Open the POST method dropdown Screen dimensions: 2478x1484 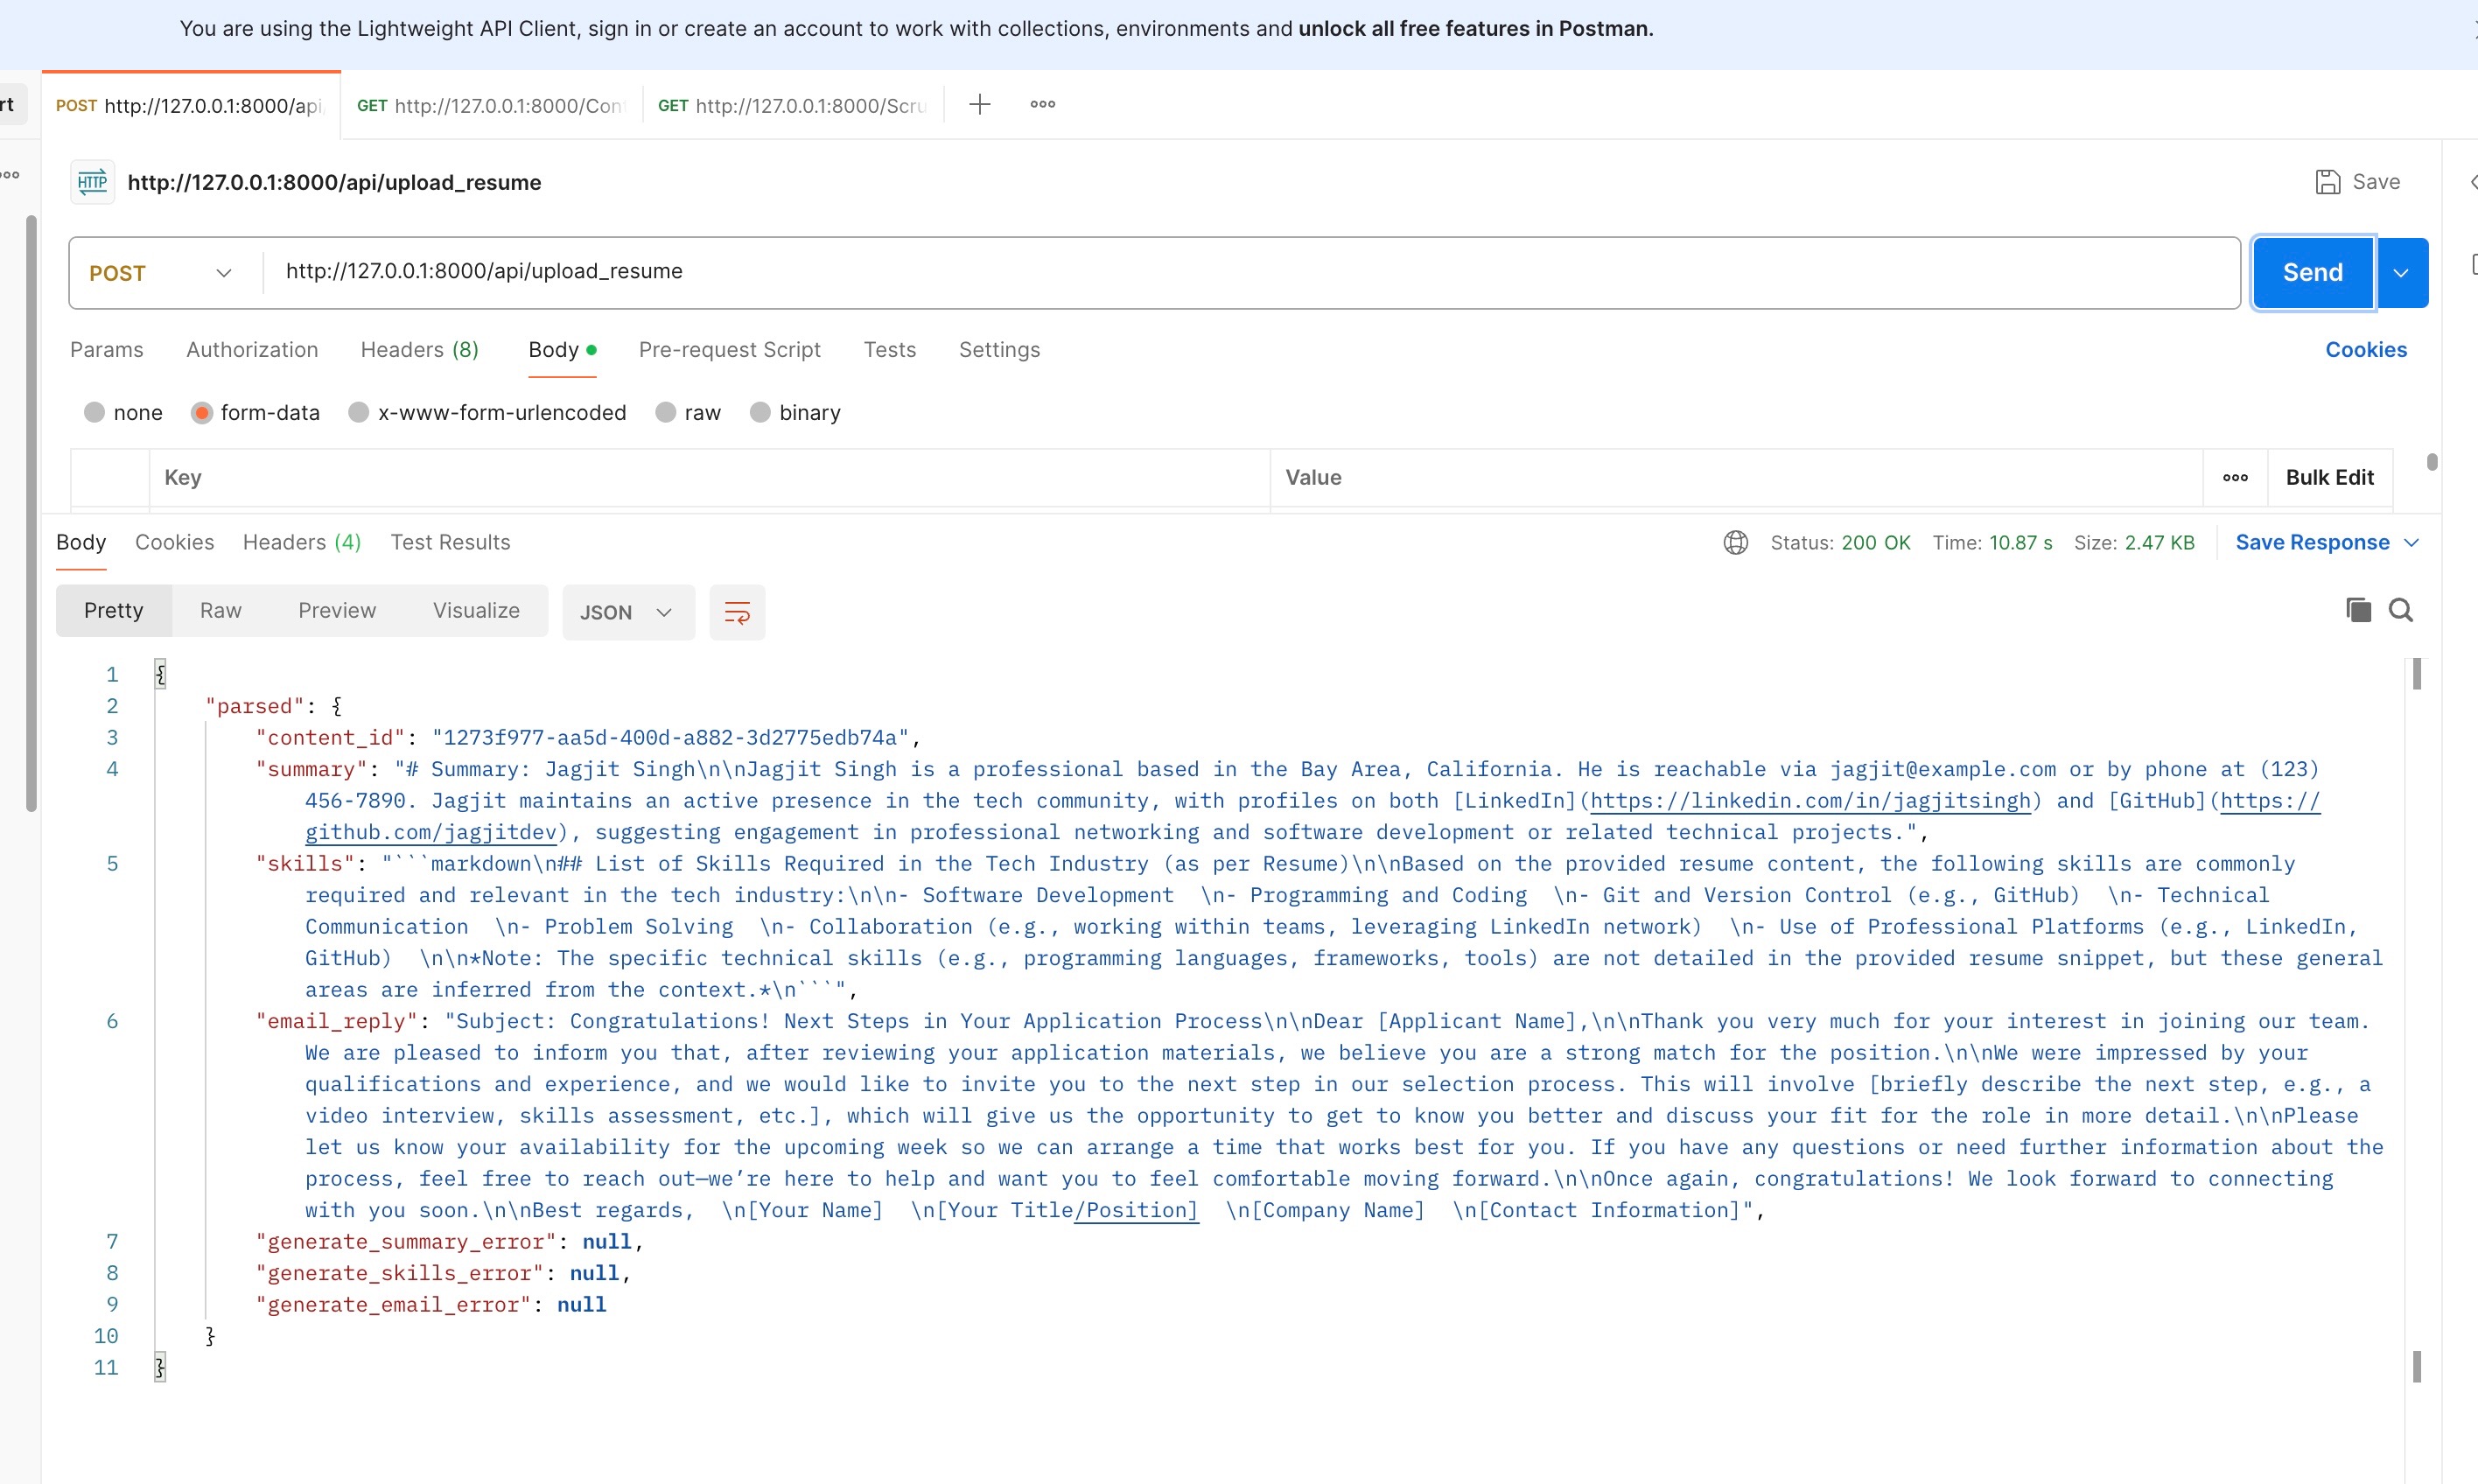(160, 273)
